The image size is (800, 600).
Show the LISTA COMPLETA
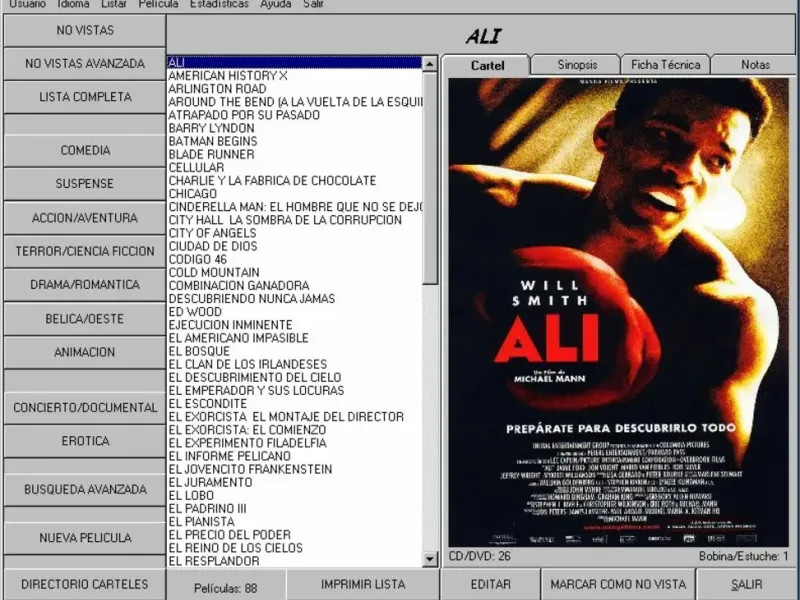point(85,97)
